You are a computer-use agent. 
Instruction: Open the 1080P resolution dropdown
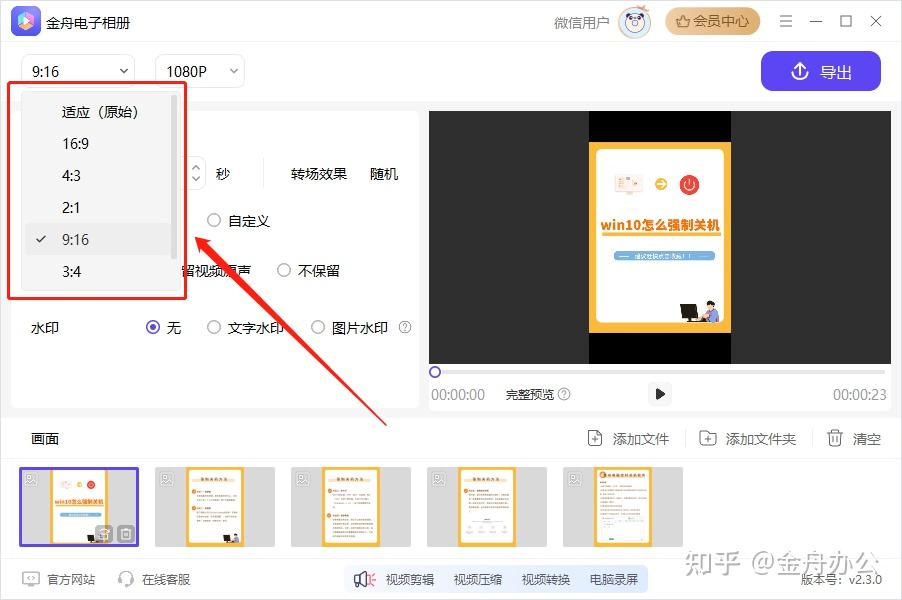(198, 70)
